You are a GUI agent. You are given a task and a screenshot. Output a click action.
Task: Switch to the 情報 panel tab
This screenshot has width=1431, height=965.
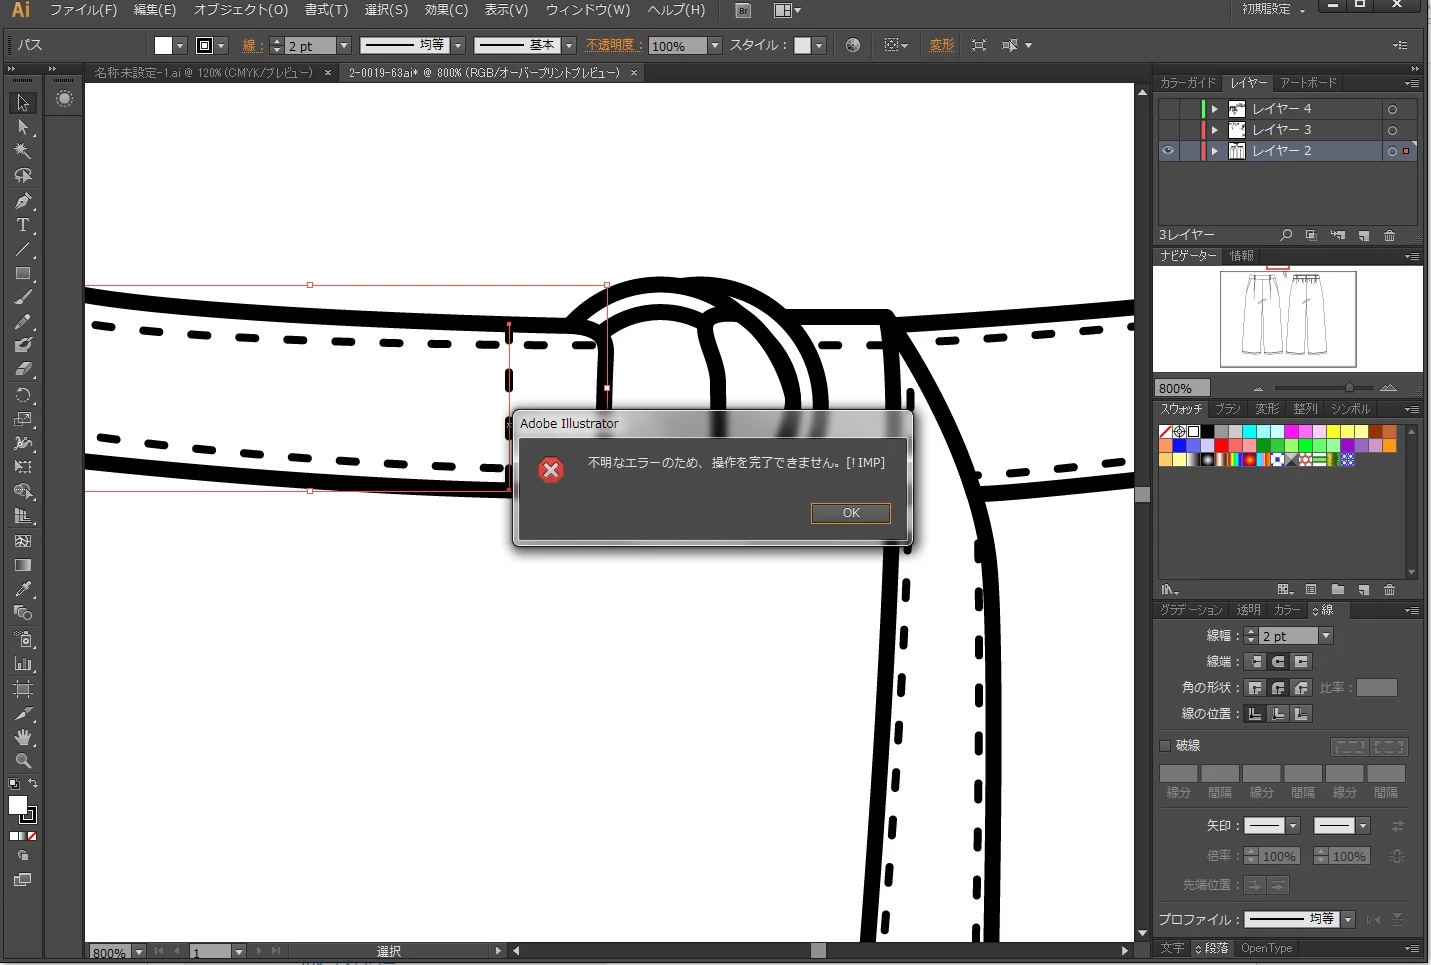[1242, 256]
